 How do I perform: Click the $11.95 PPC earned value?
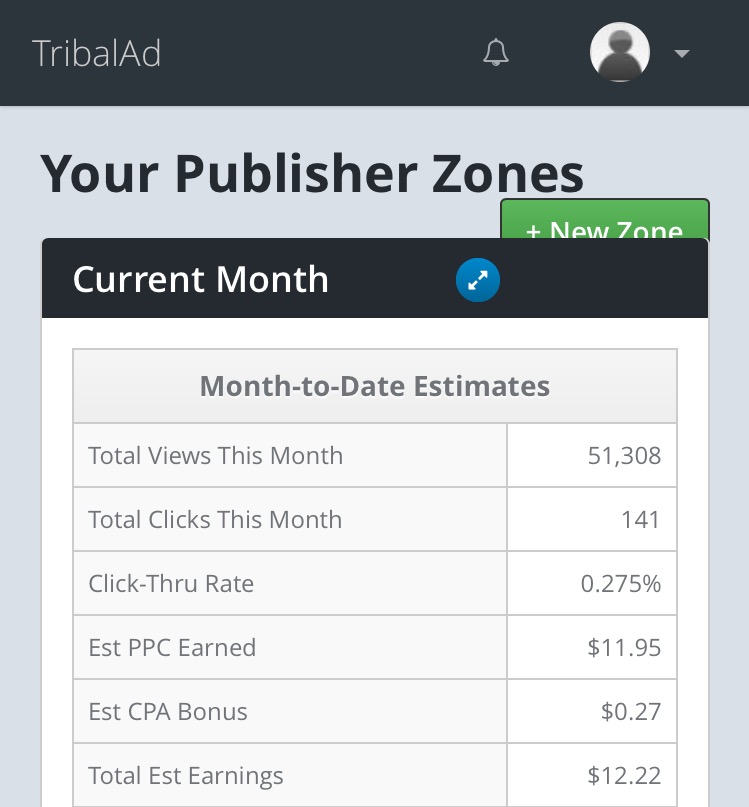point(624,648)
